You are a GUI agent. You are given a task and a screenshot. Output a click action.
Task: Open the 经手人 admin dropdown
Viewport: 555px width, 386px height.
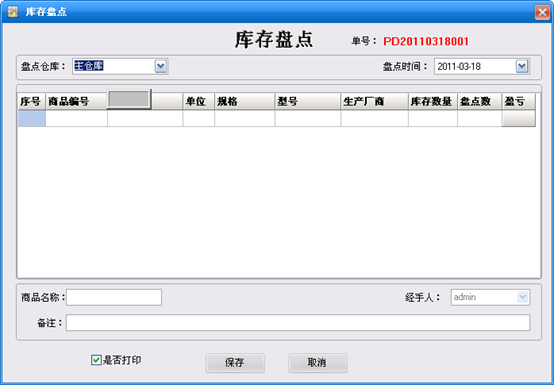(522, 297)
